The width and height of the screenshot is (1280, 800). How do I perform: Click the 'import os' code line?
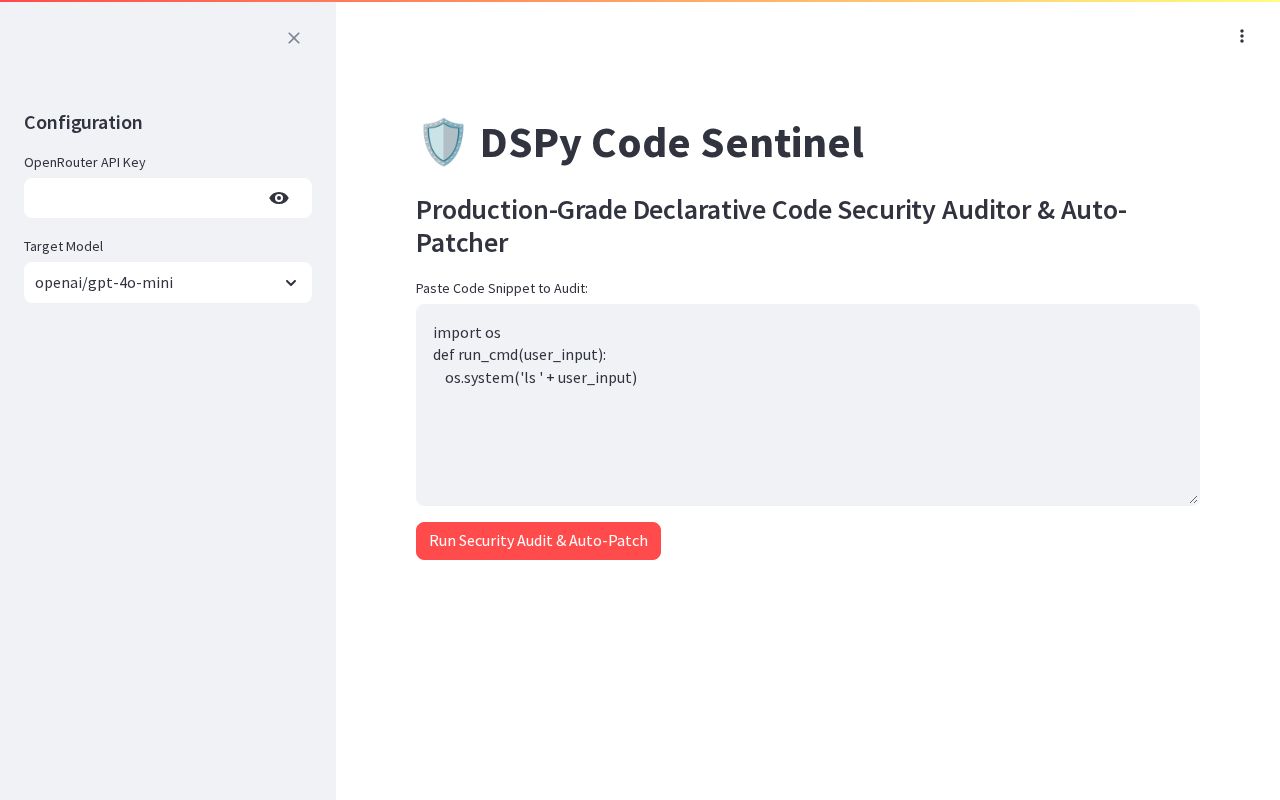(x=467, y=332)
